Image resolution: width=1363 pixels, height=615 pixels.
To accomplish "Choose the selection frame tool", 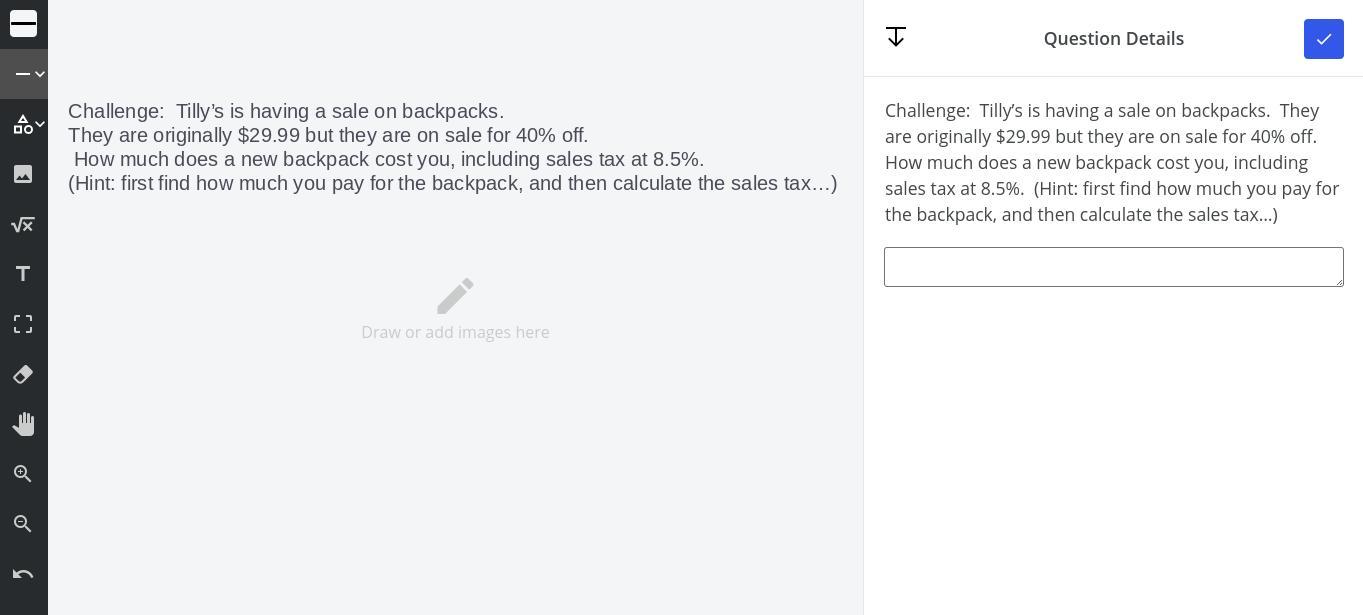I will coord(23,324).
